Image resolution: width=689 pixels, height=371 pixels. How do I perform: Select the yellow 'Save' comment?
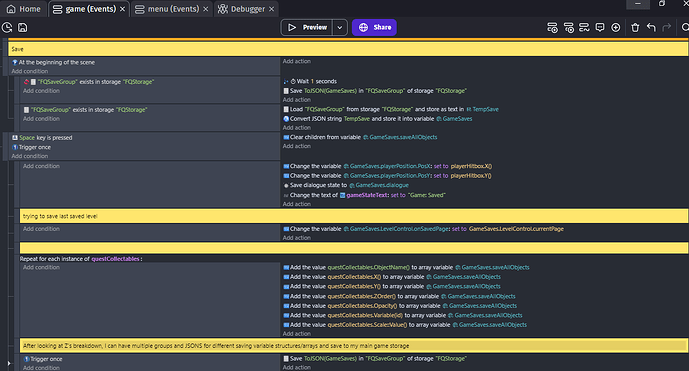348,49
